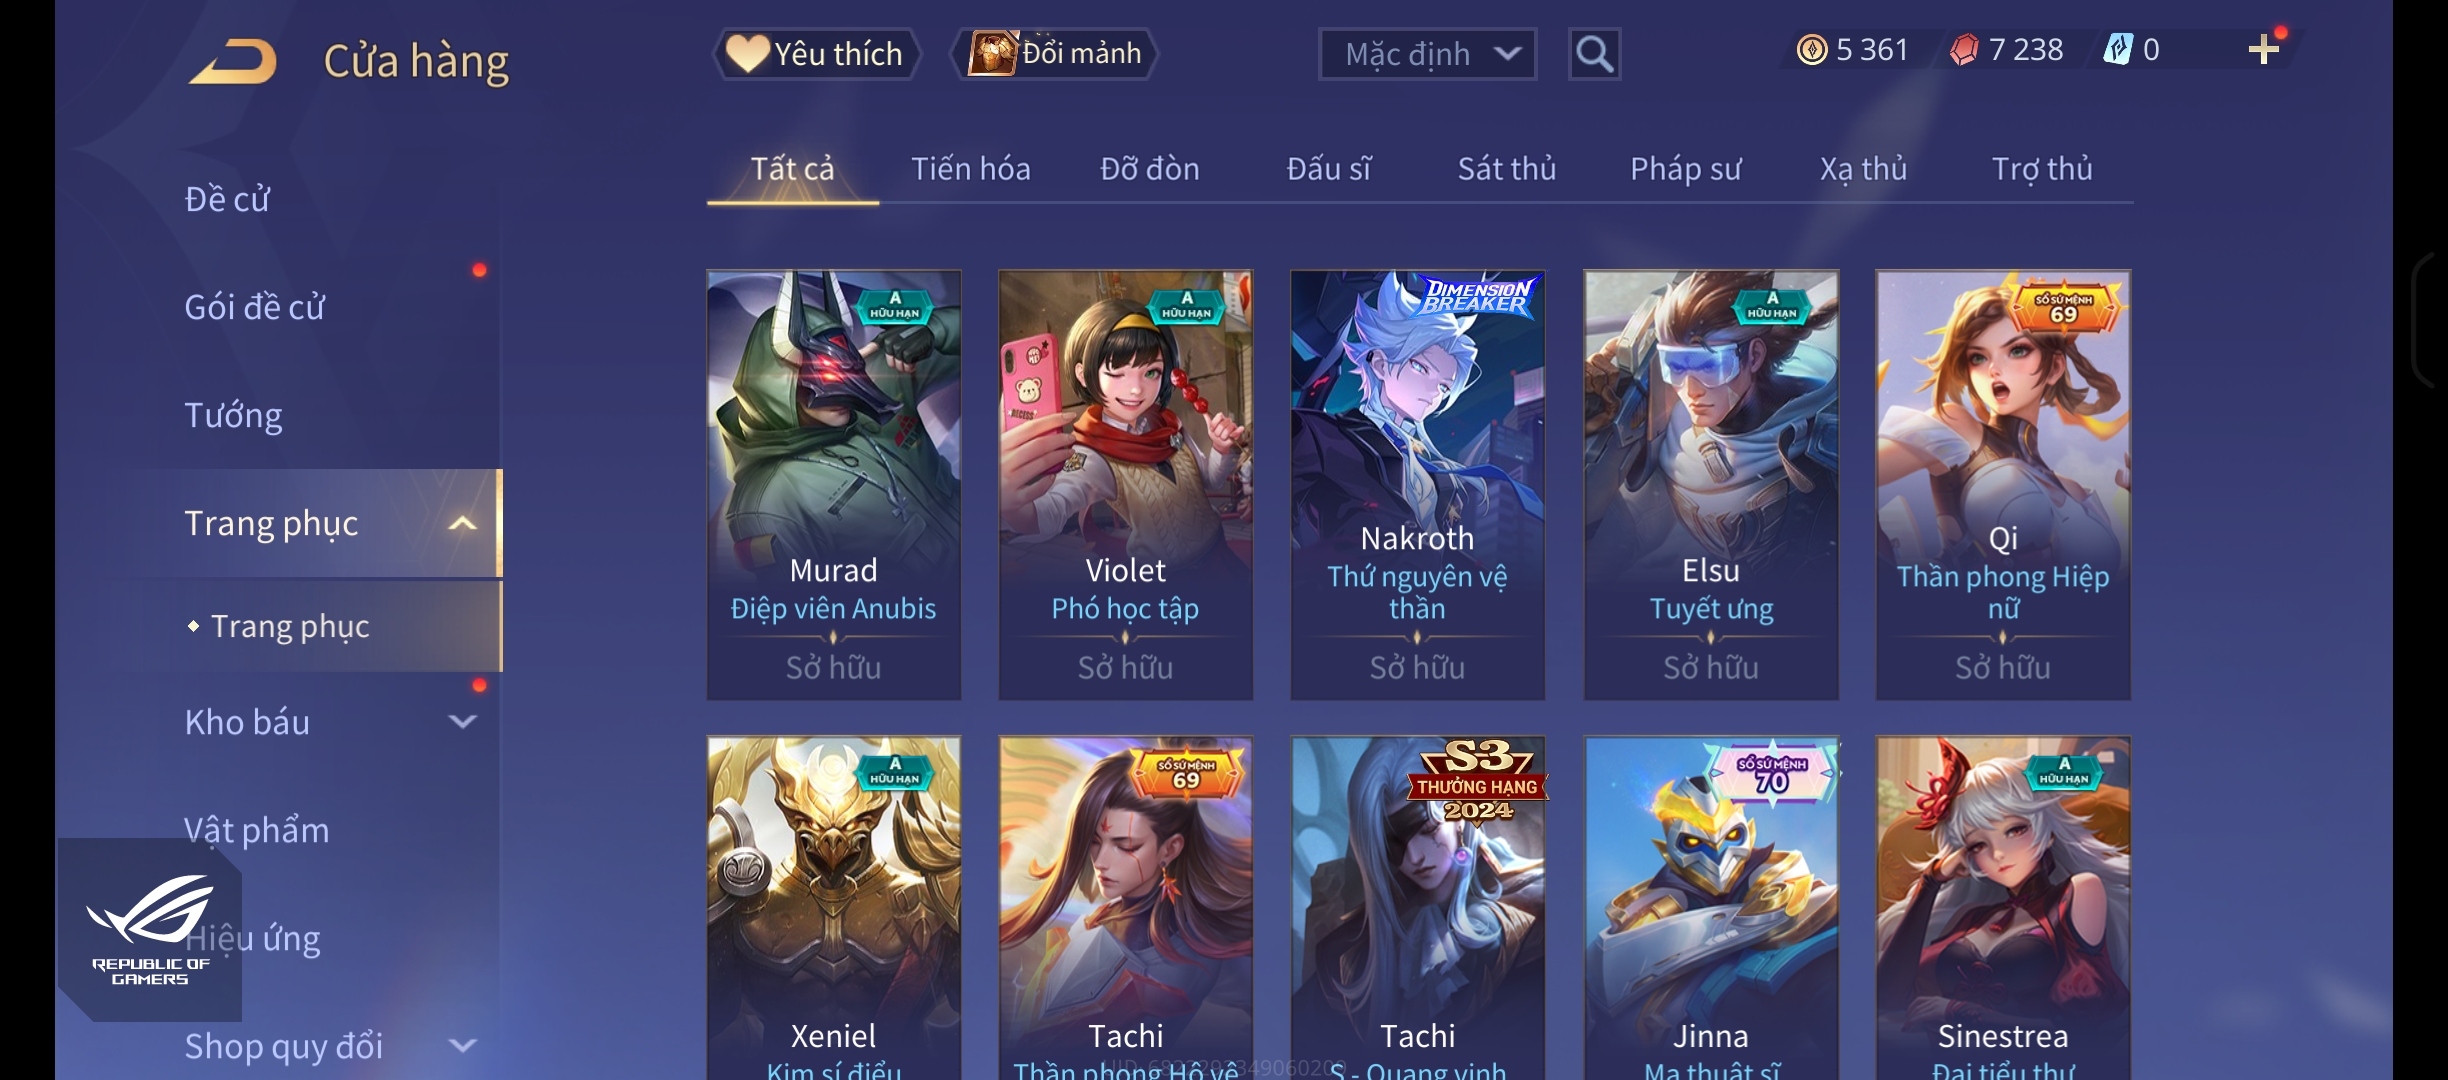Screen dimensions: 2448x1080
Task: Open the Gói đề cử sidebar entry
Action: pyautogui.click(x=254, y=307)
